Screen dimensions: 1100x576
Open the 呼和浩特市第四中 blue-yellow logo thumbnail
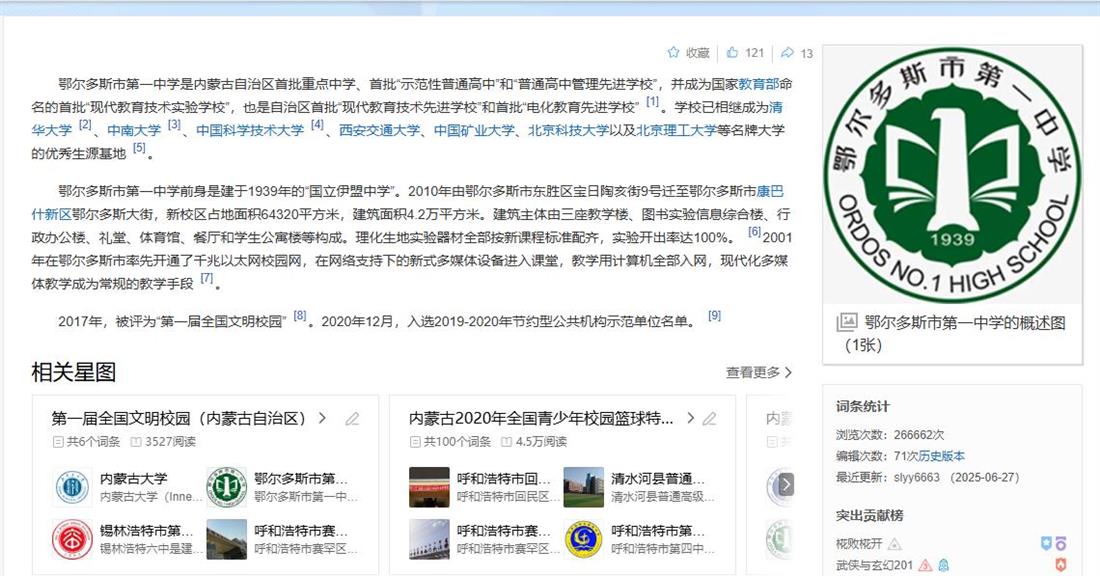pyautogui.click(x=584, y=539)
